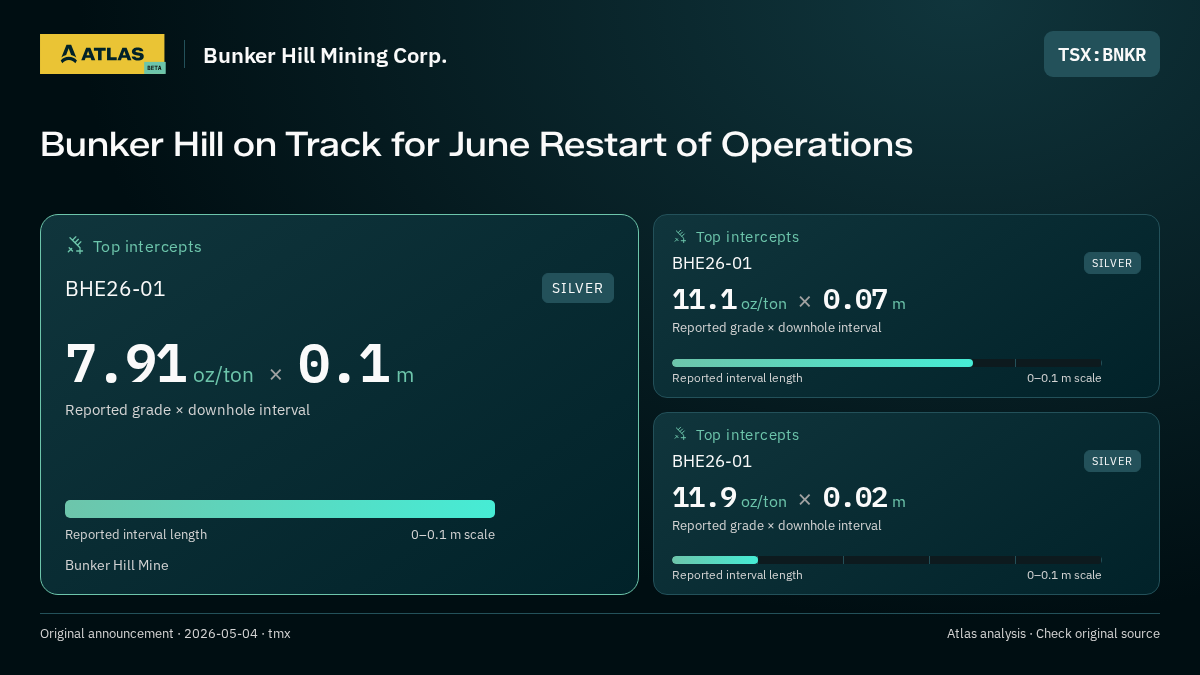Click the drill icon in the 11.9 oz/ton card

[x=680, y=435]
